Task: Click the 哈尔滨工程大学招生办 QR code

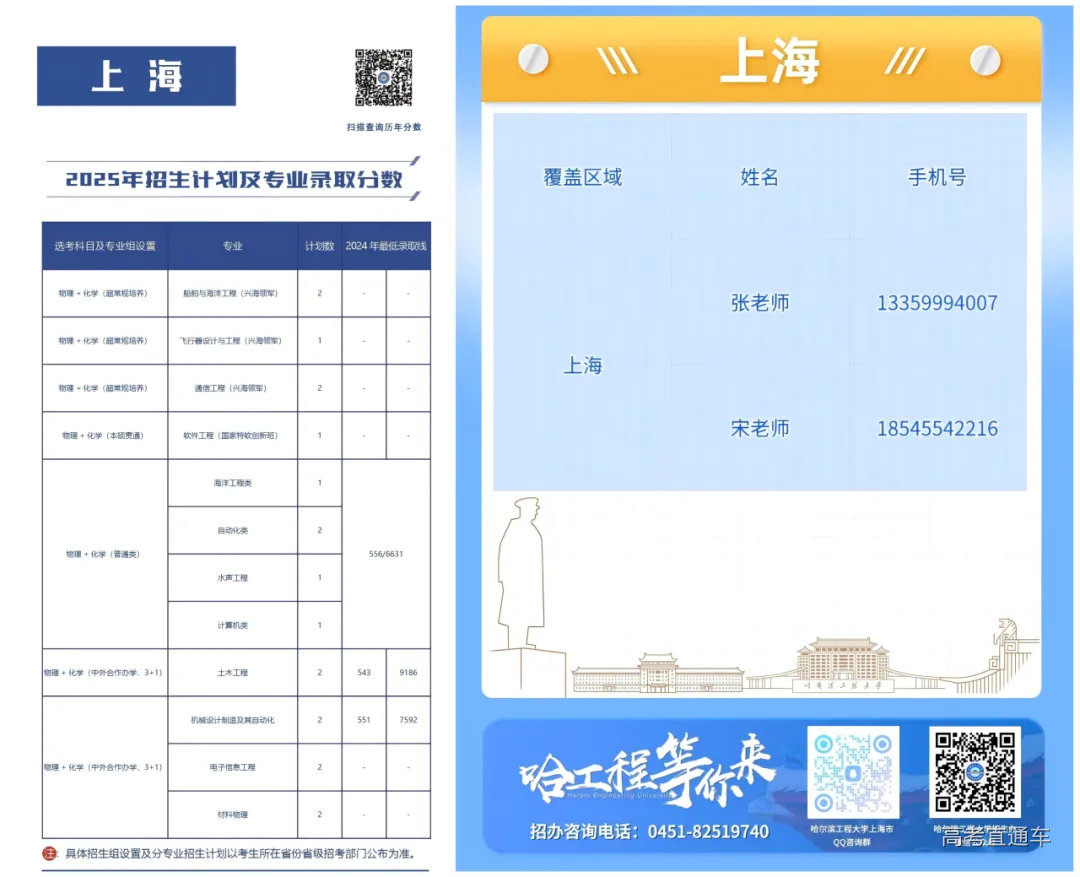Action: [975, 775]
